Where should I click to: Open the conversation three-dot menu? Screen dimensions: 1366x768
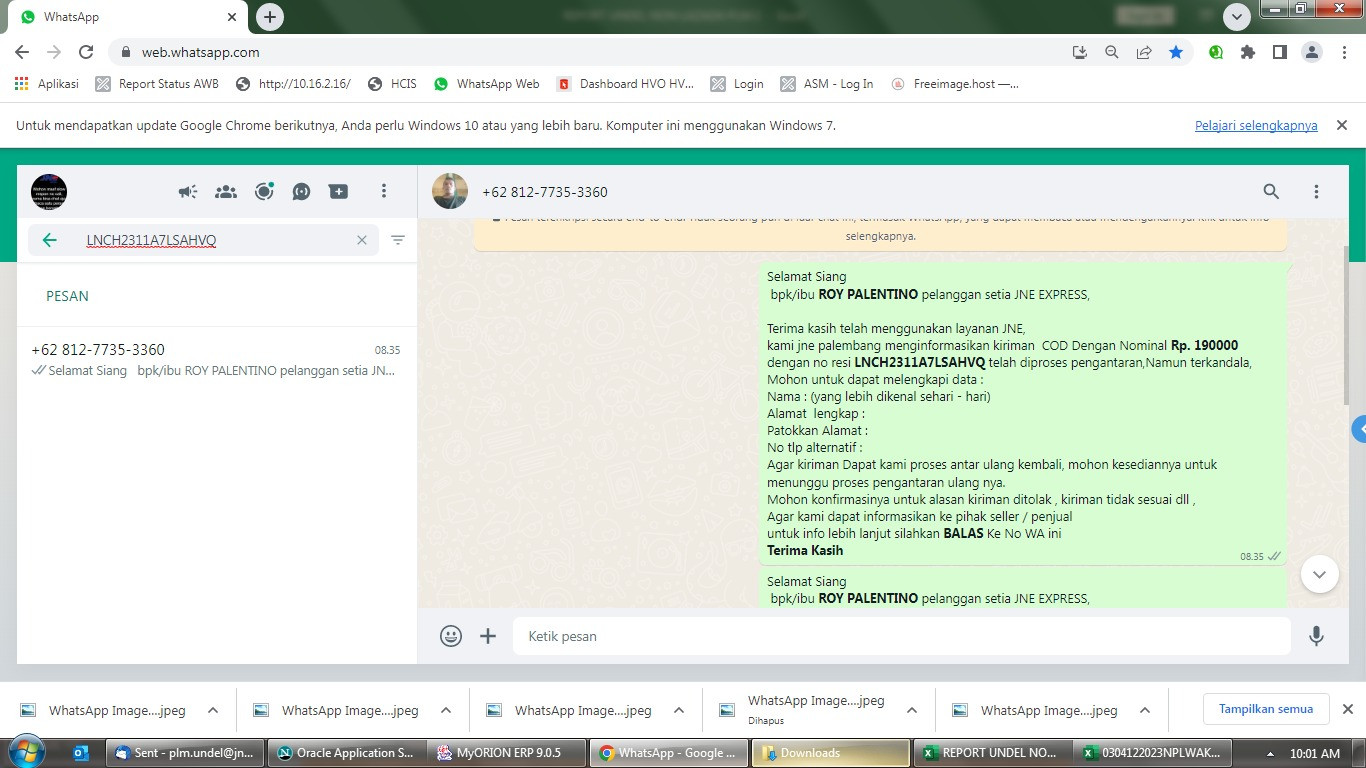pos(1316,191)
